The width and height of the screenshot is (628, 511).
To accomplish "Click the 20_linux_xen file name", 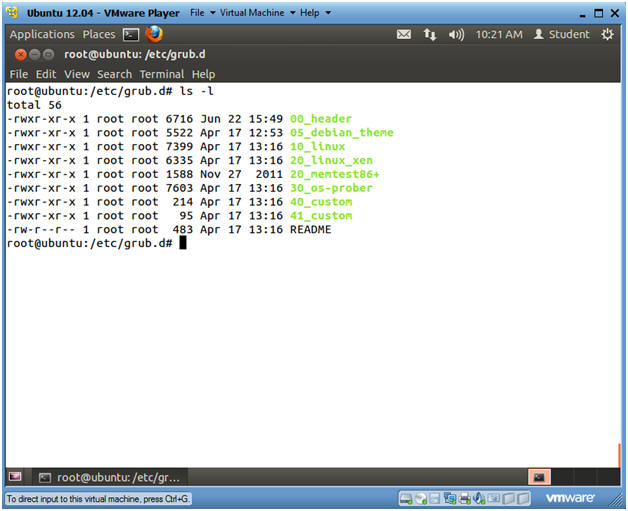I will point(331,160).
